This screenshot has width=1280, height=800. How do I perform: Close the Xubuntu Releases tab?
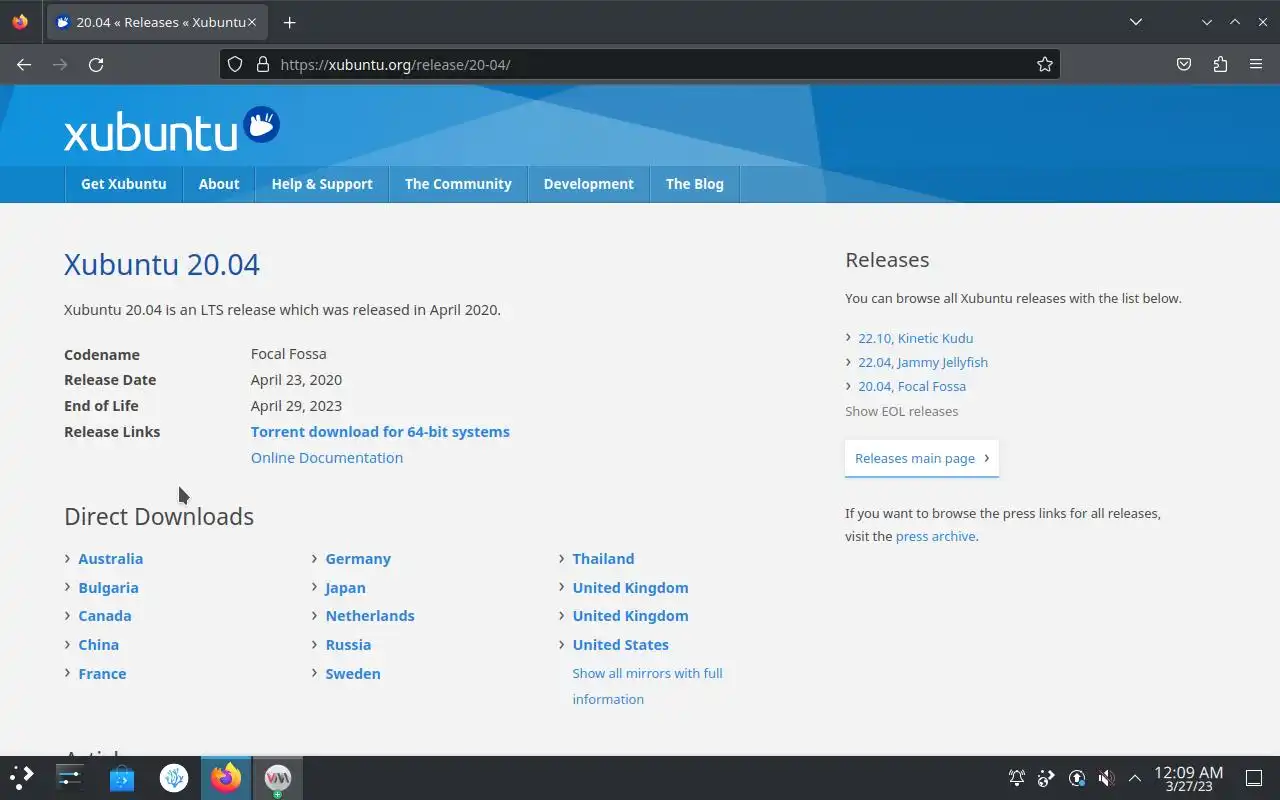(252, 22)
